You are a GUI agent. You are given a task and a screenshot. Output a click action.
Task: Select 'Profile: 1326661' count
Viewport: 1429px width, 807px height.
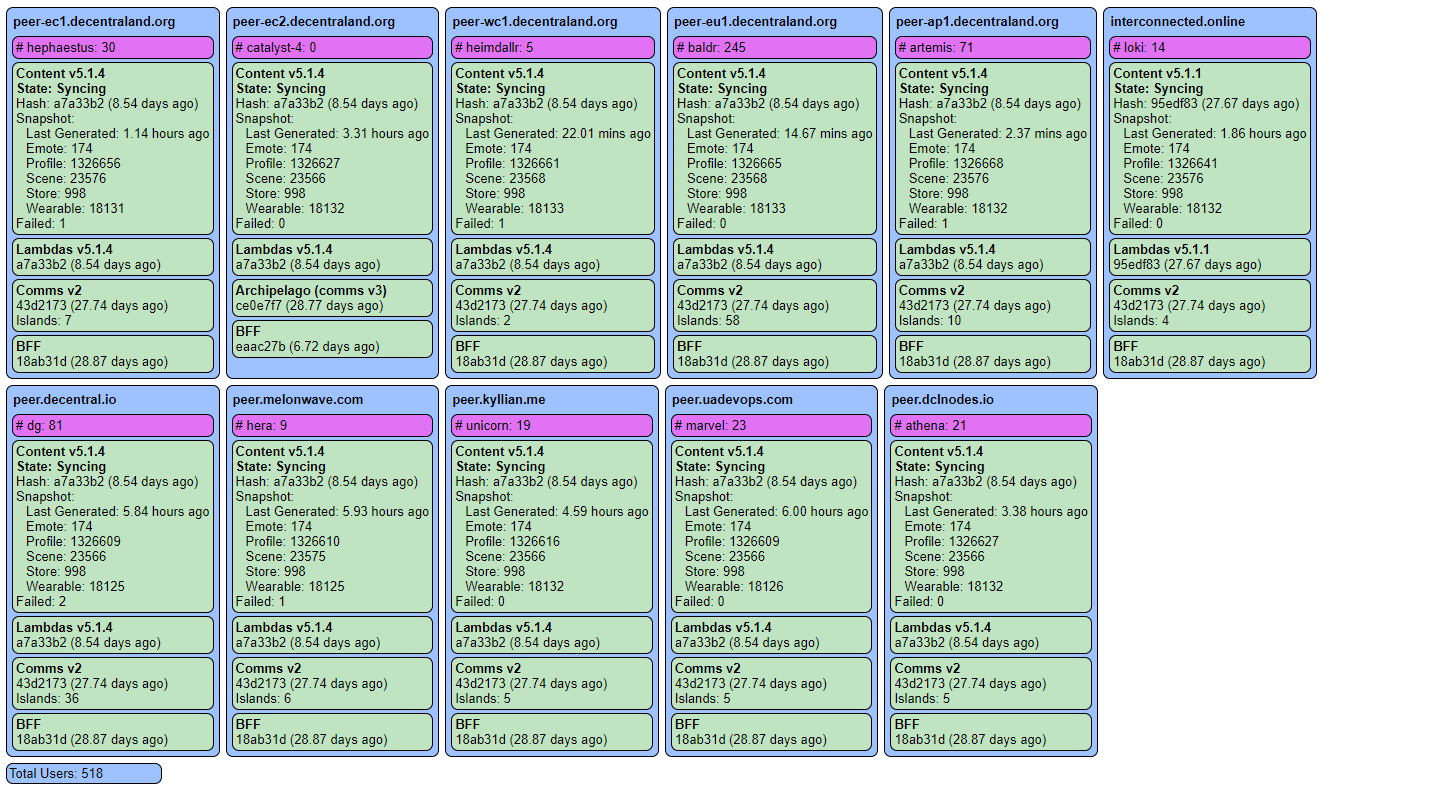513,163
